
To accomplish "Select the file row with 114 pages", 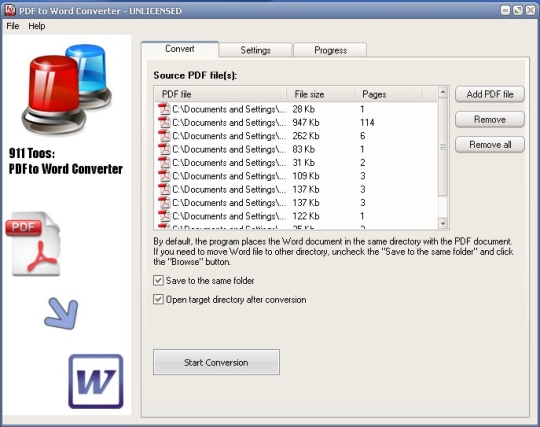I will click(x=297, y=122).
